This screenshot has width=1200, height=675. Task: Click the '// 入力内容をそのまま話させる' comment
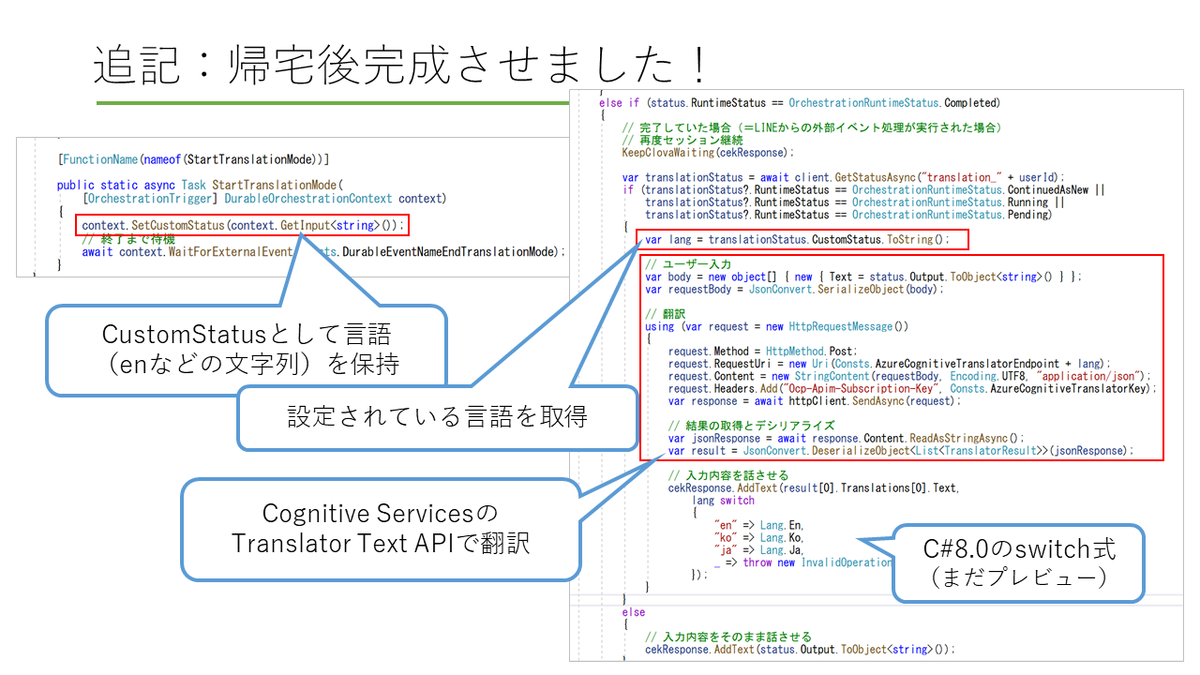(728, 637)
